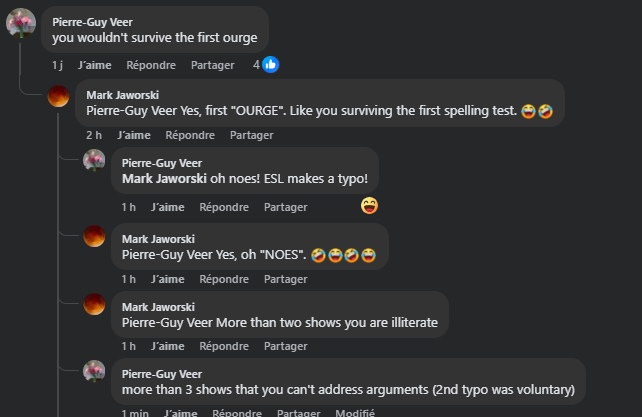
Task: Click Mark Jaworski's avatar on NOES reply
Action: 94,237
